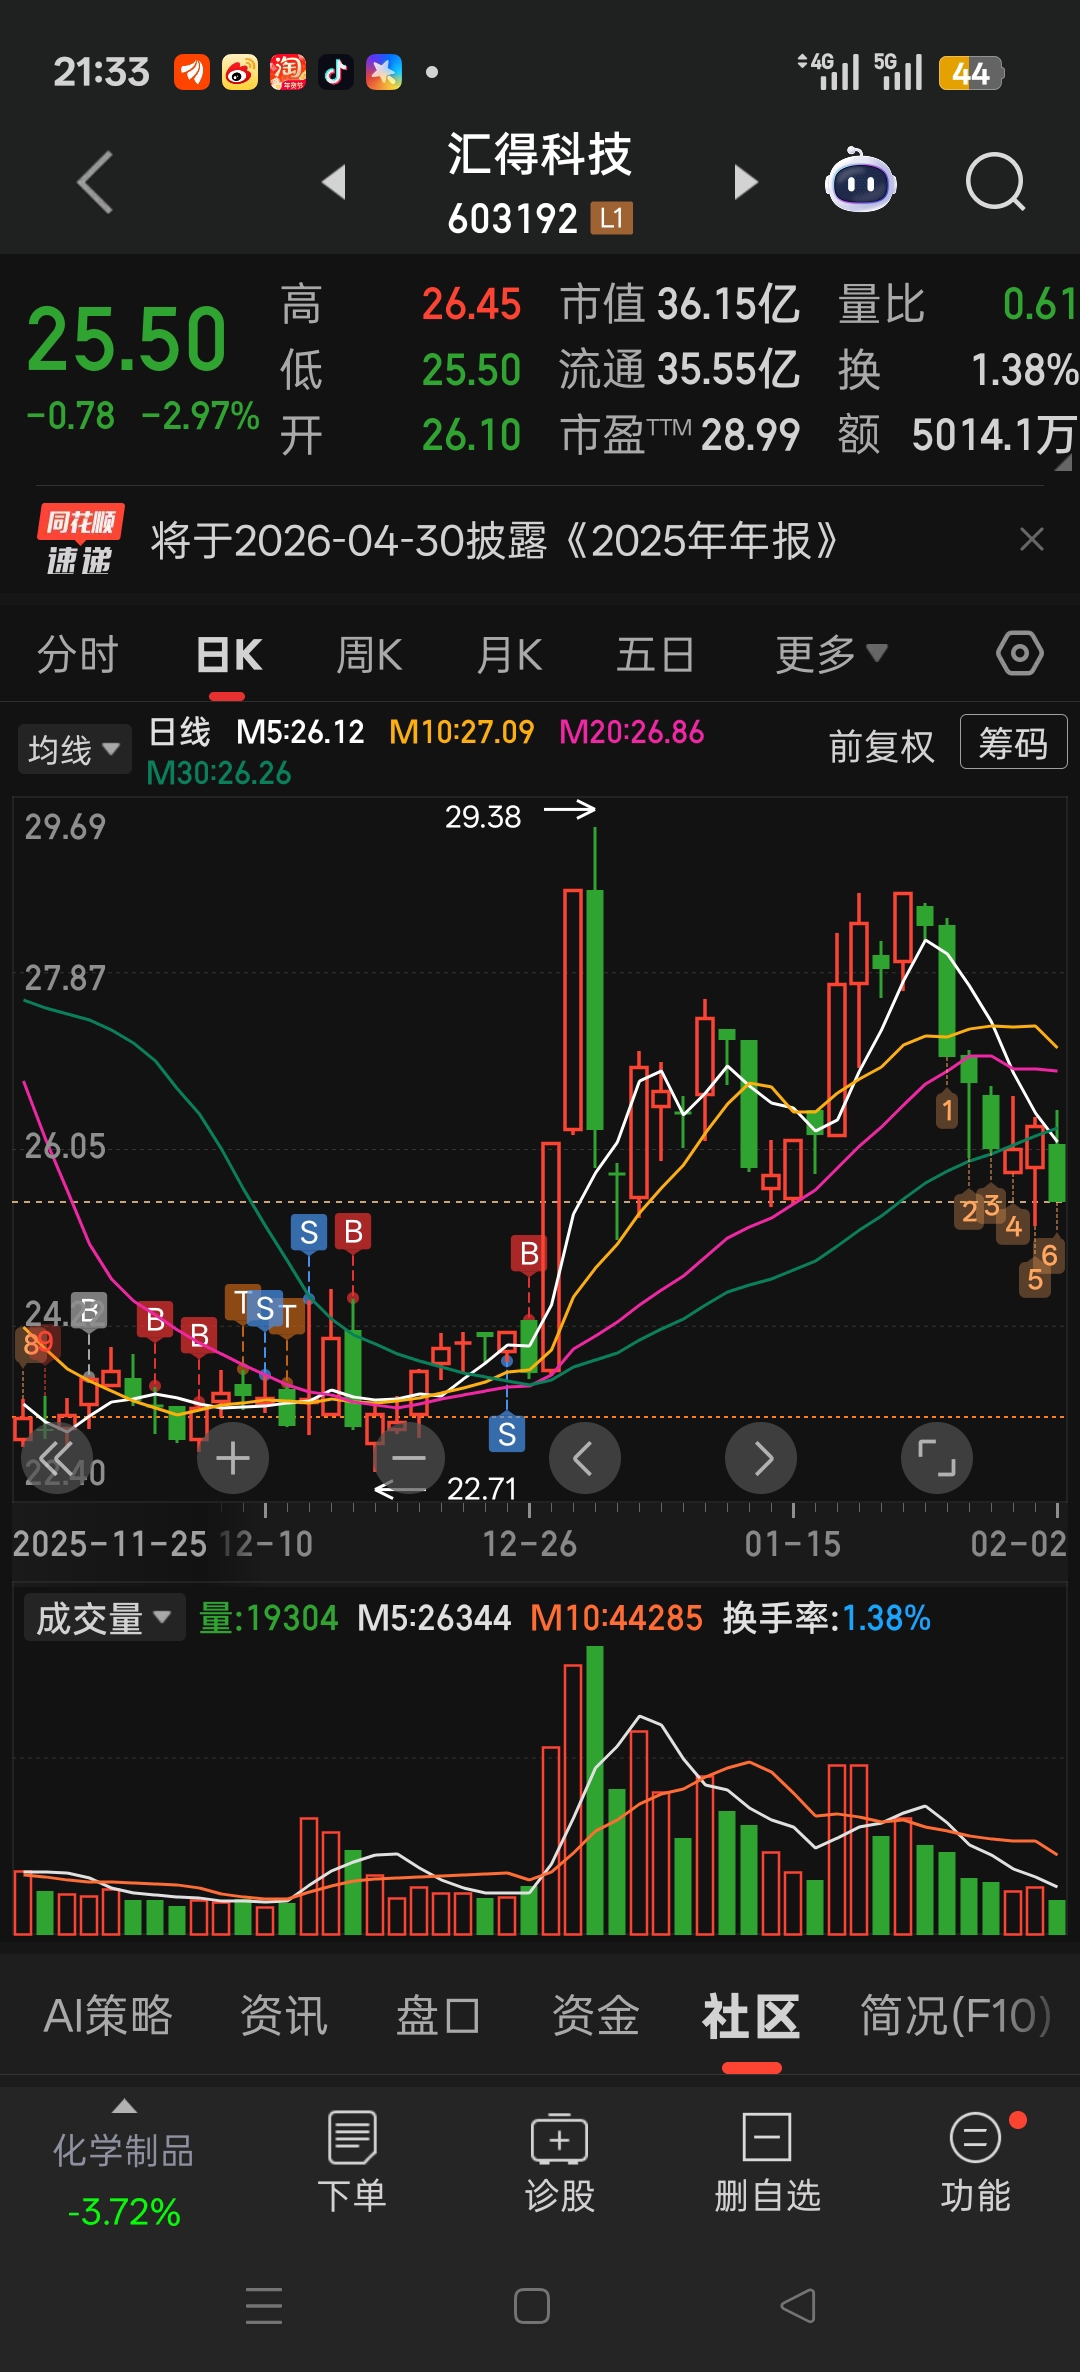This screenshot has height=2372, width=1080.
Task: Jump to earliest data with double-left arrow
Action: pyautogui.click(x=57, y=1458)
